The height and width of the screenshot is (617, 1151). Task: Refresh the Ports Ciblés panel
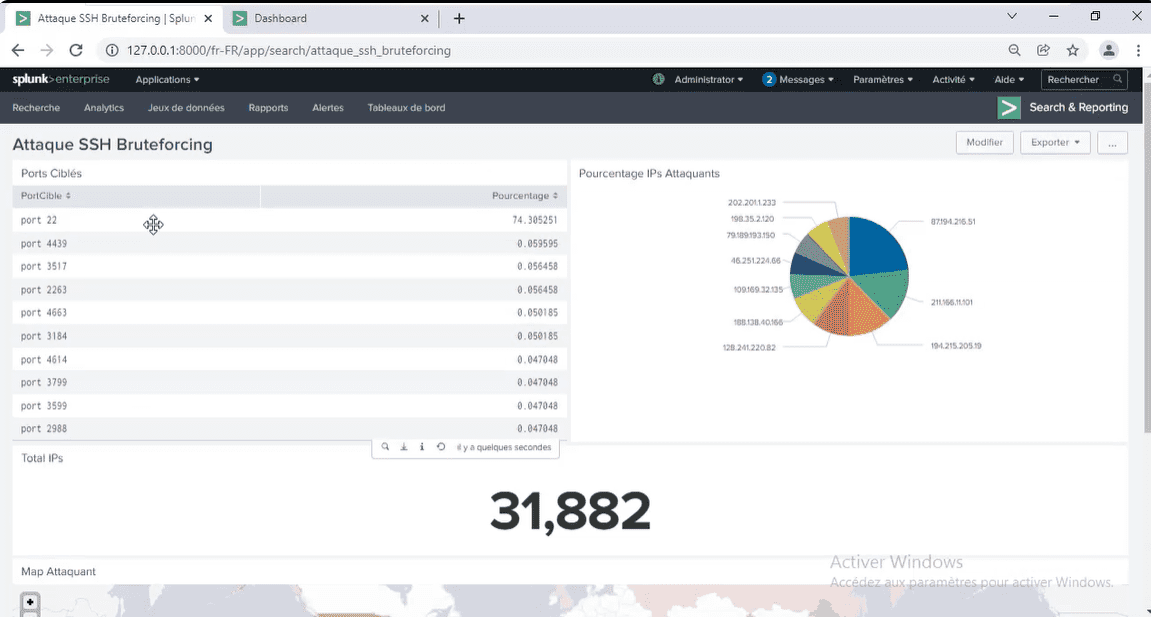(x=440, y=447)
